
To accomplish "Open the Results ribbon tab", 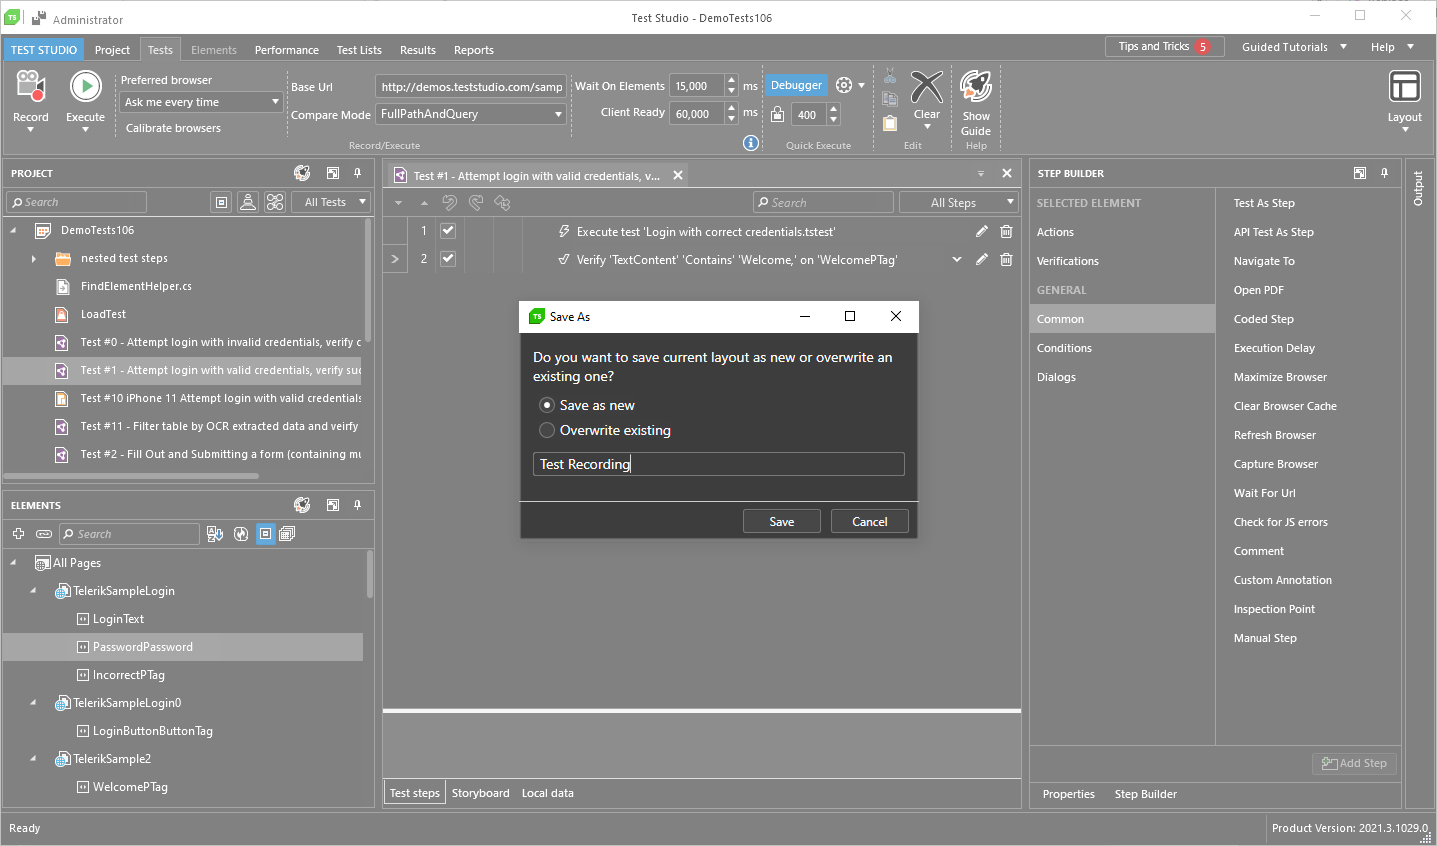I will click(x=418, y=50).
